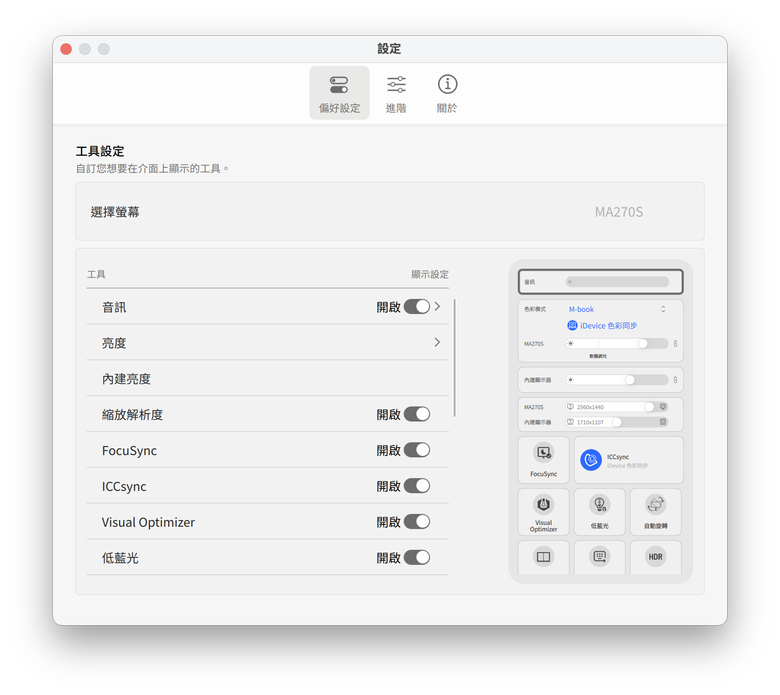Disable the 低藍光 switch

417,558
